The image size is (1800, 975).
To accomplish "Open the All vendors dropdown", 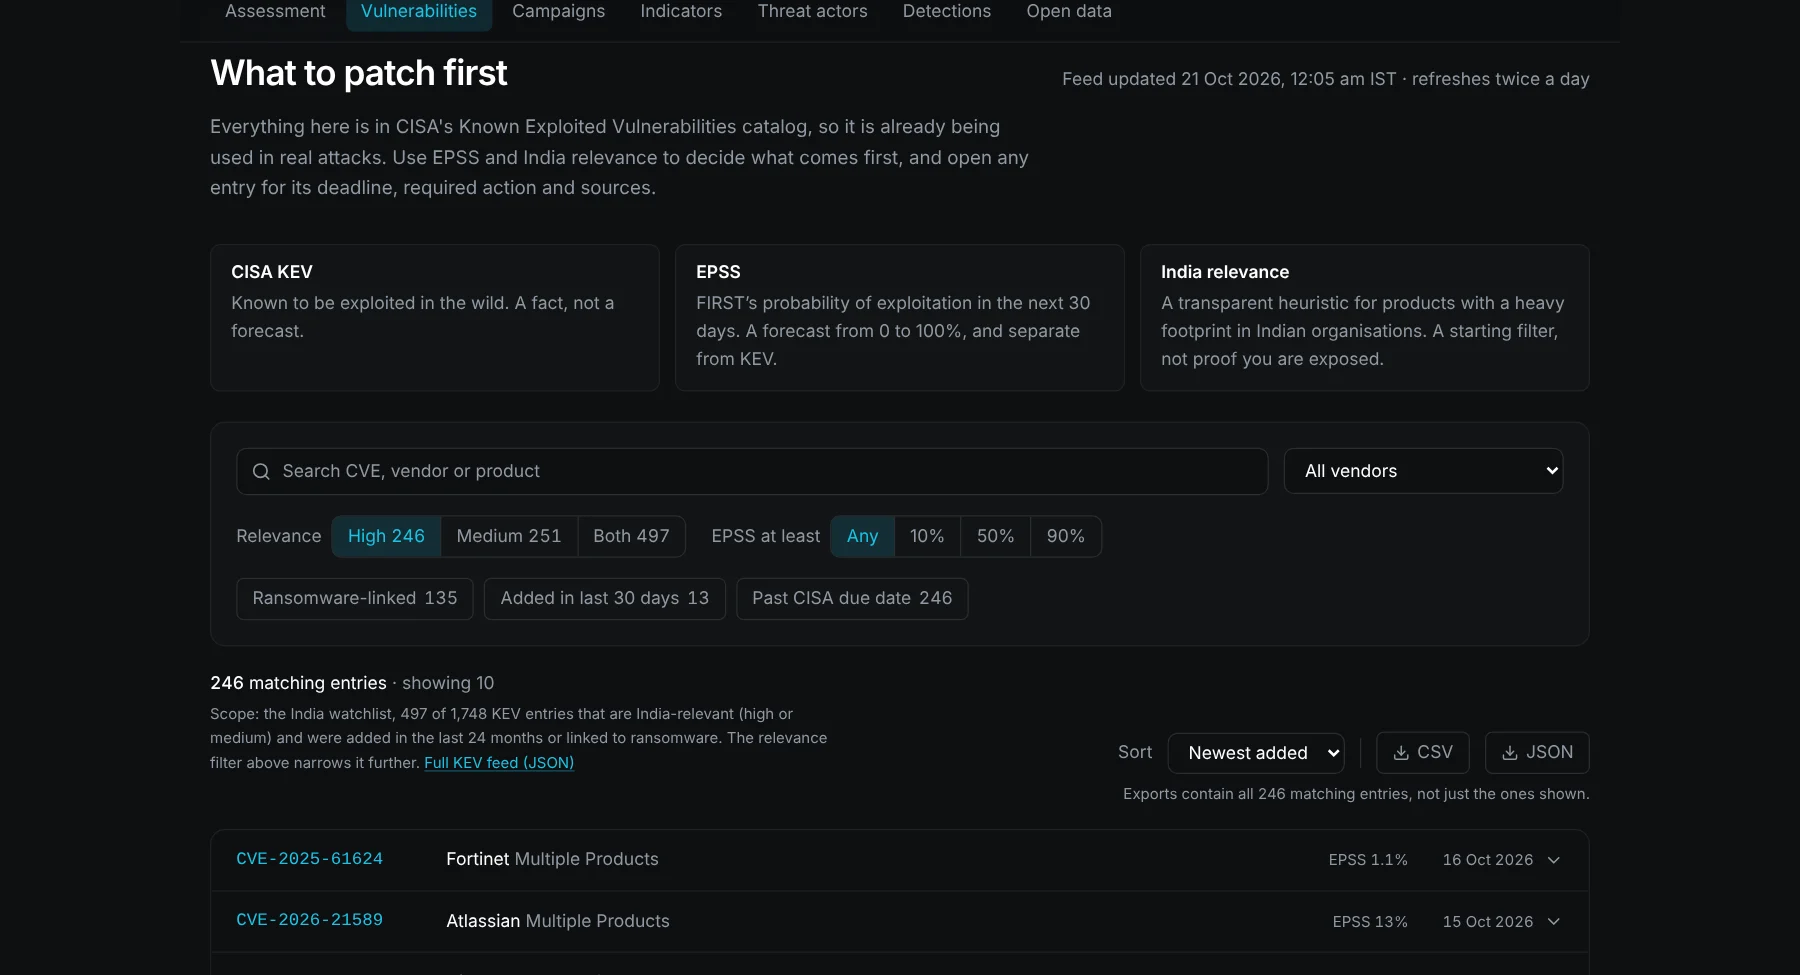I will [x=1423, y=471].
